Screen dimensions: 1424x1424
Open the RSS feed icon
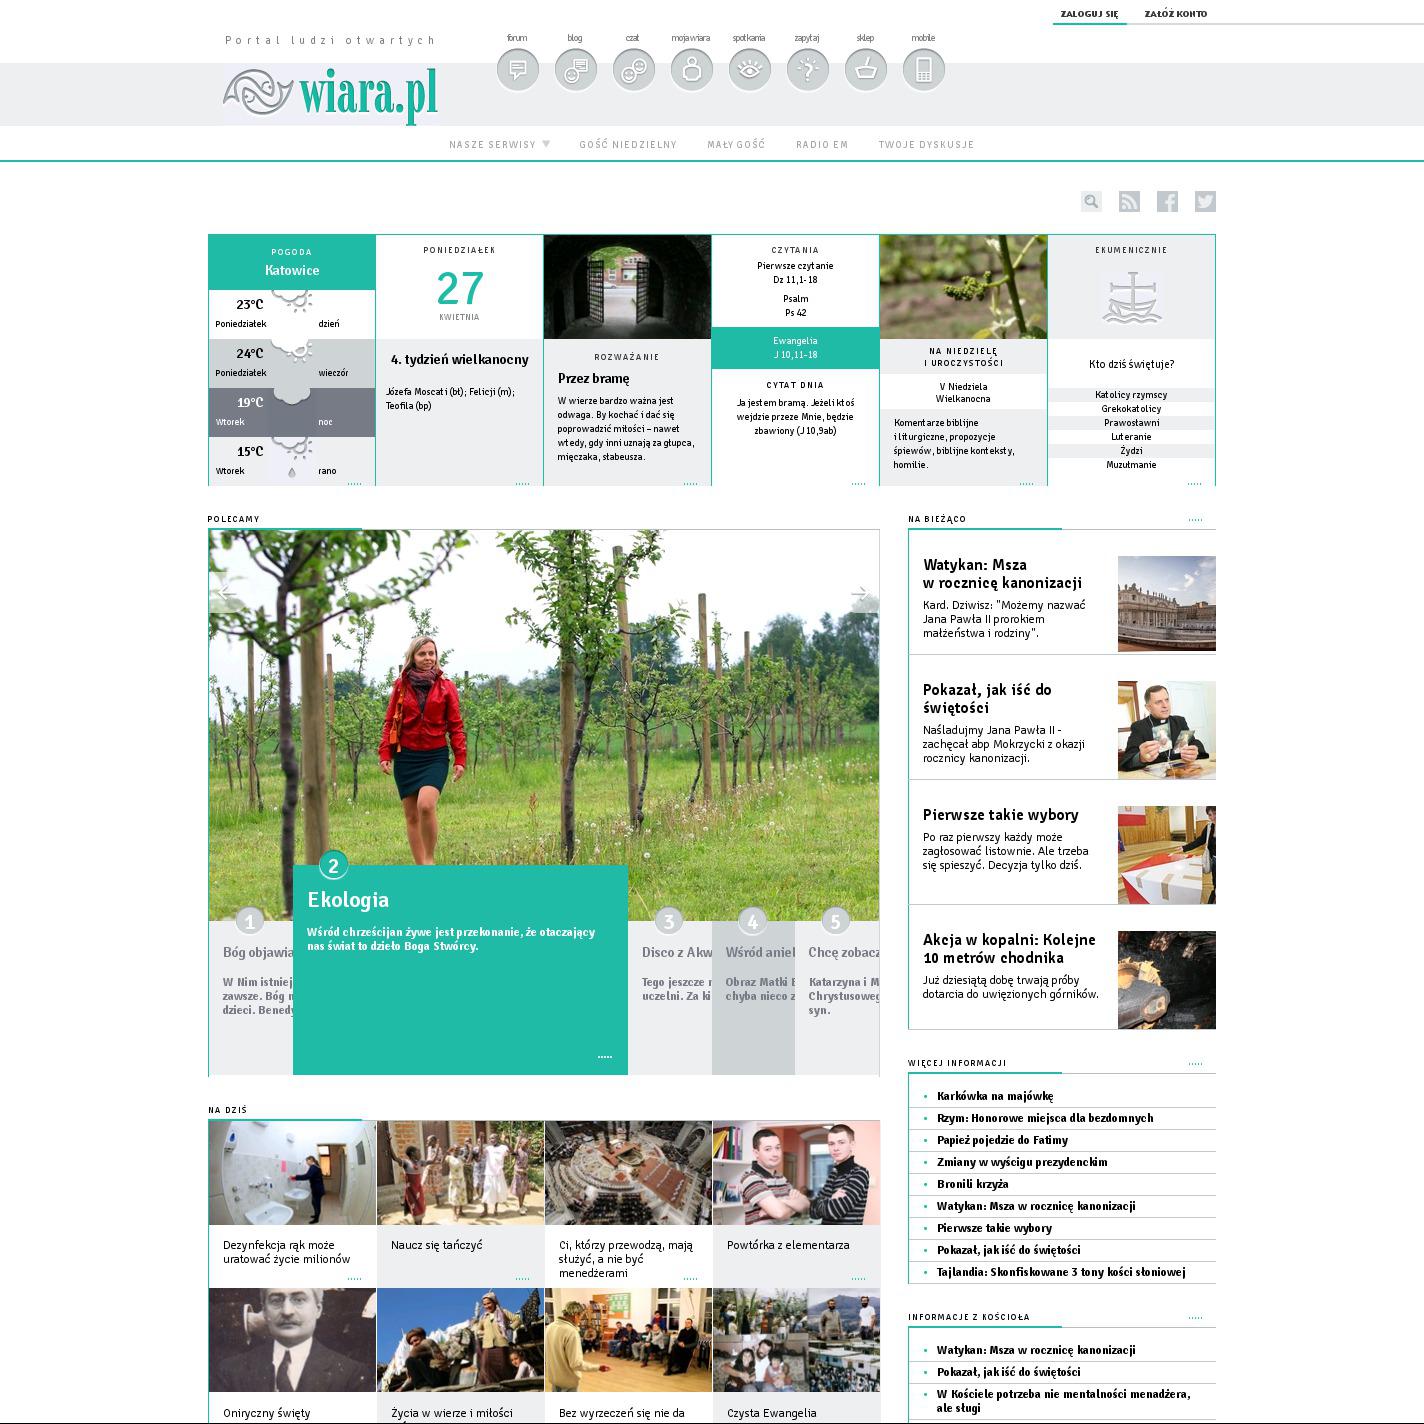[1129, 202]
